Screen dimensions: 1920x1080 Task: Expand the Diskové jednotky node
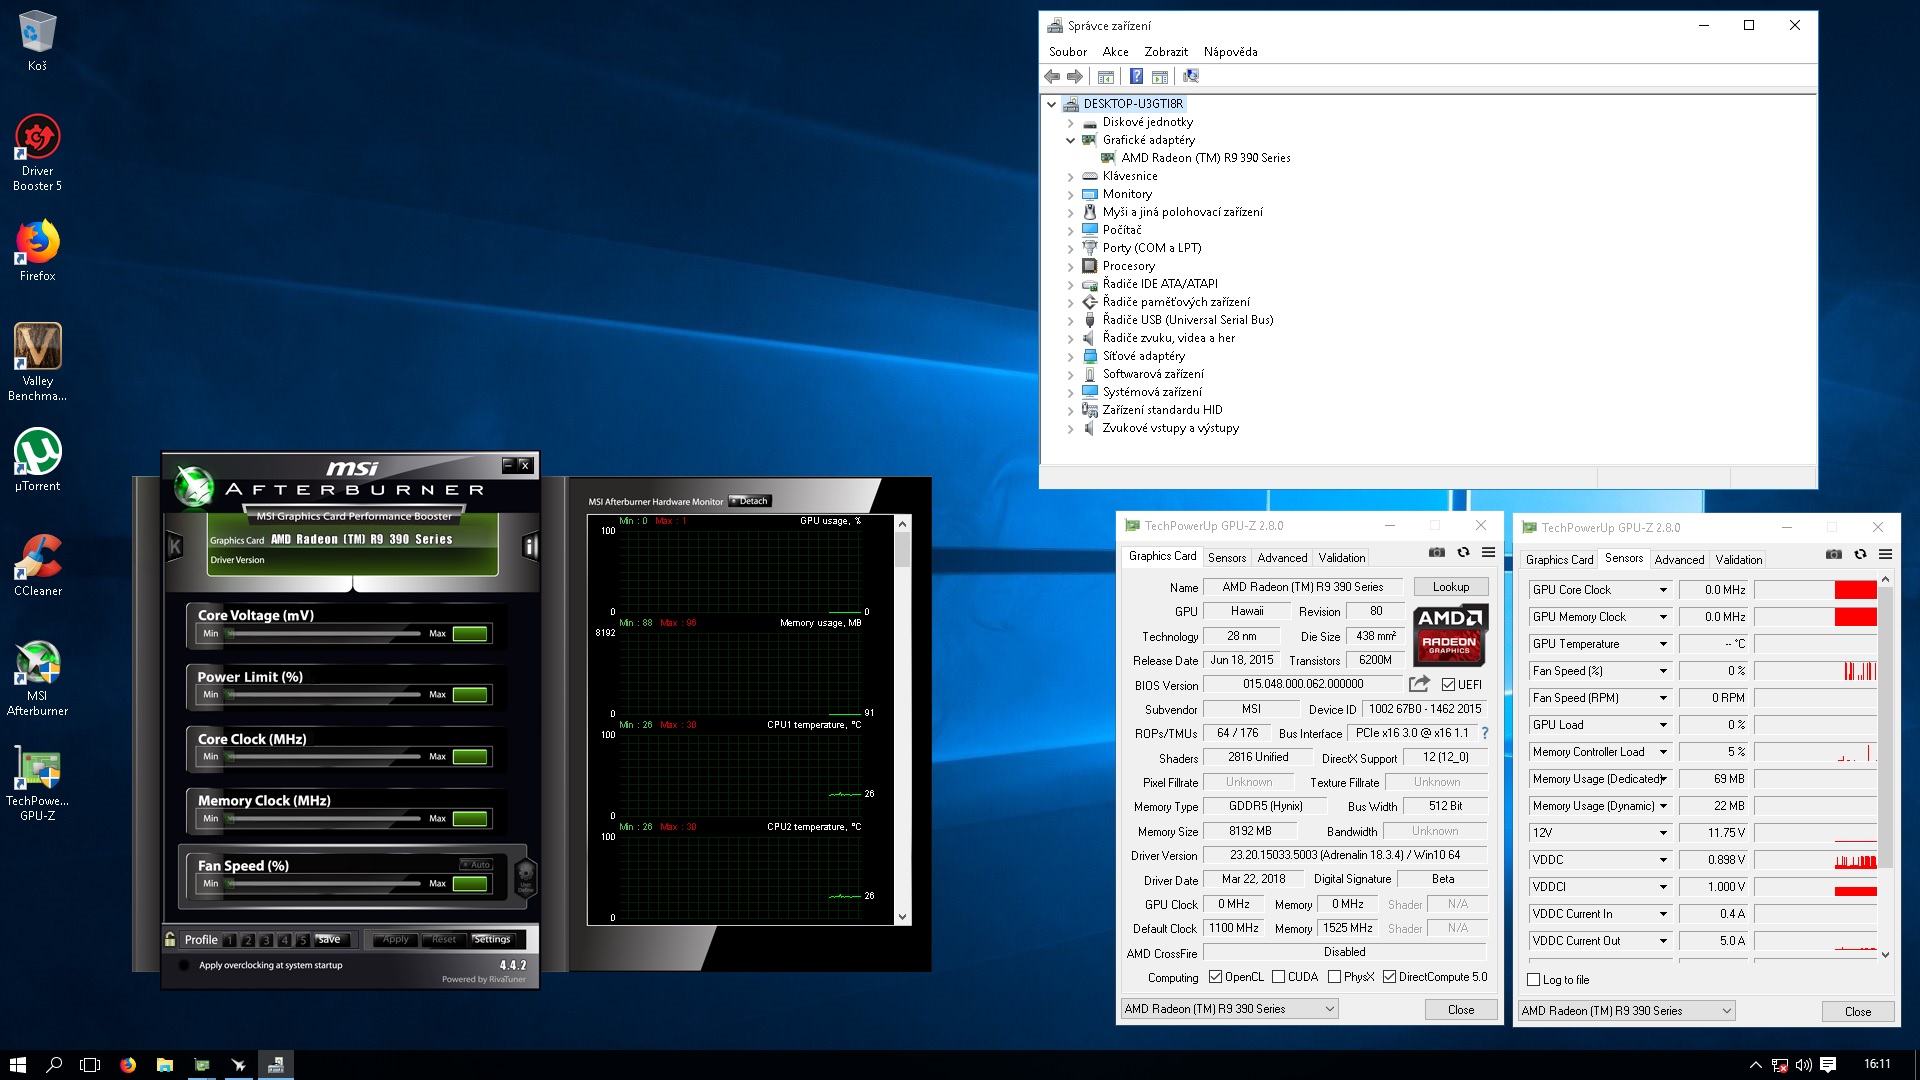1070,122
